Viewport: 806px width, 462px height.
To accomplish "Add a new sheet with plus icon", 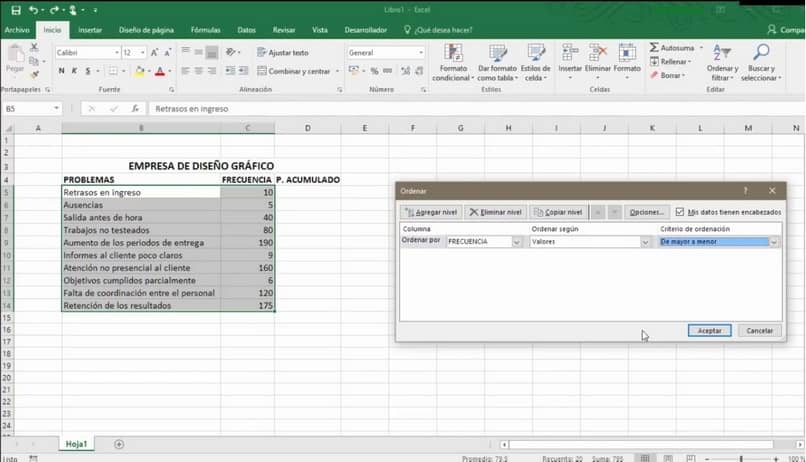I will (x=119, y=444).
